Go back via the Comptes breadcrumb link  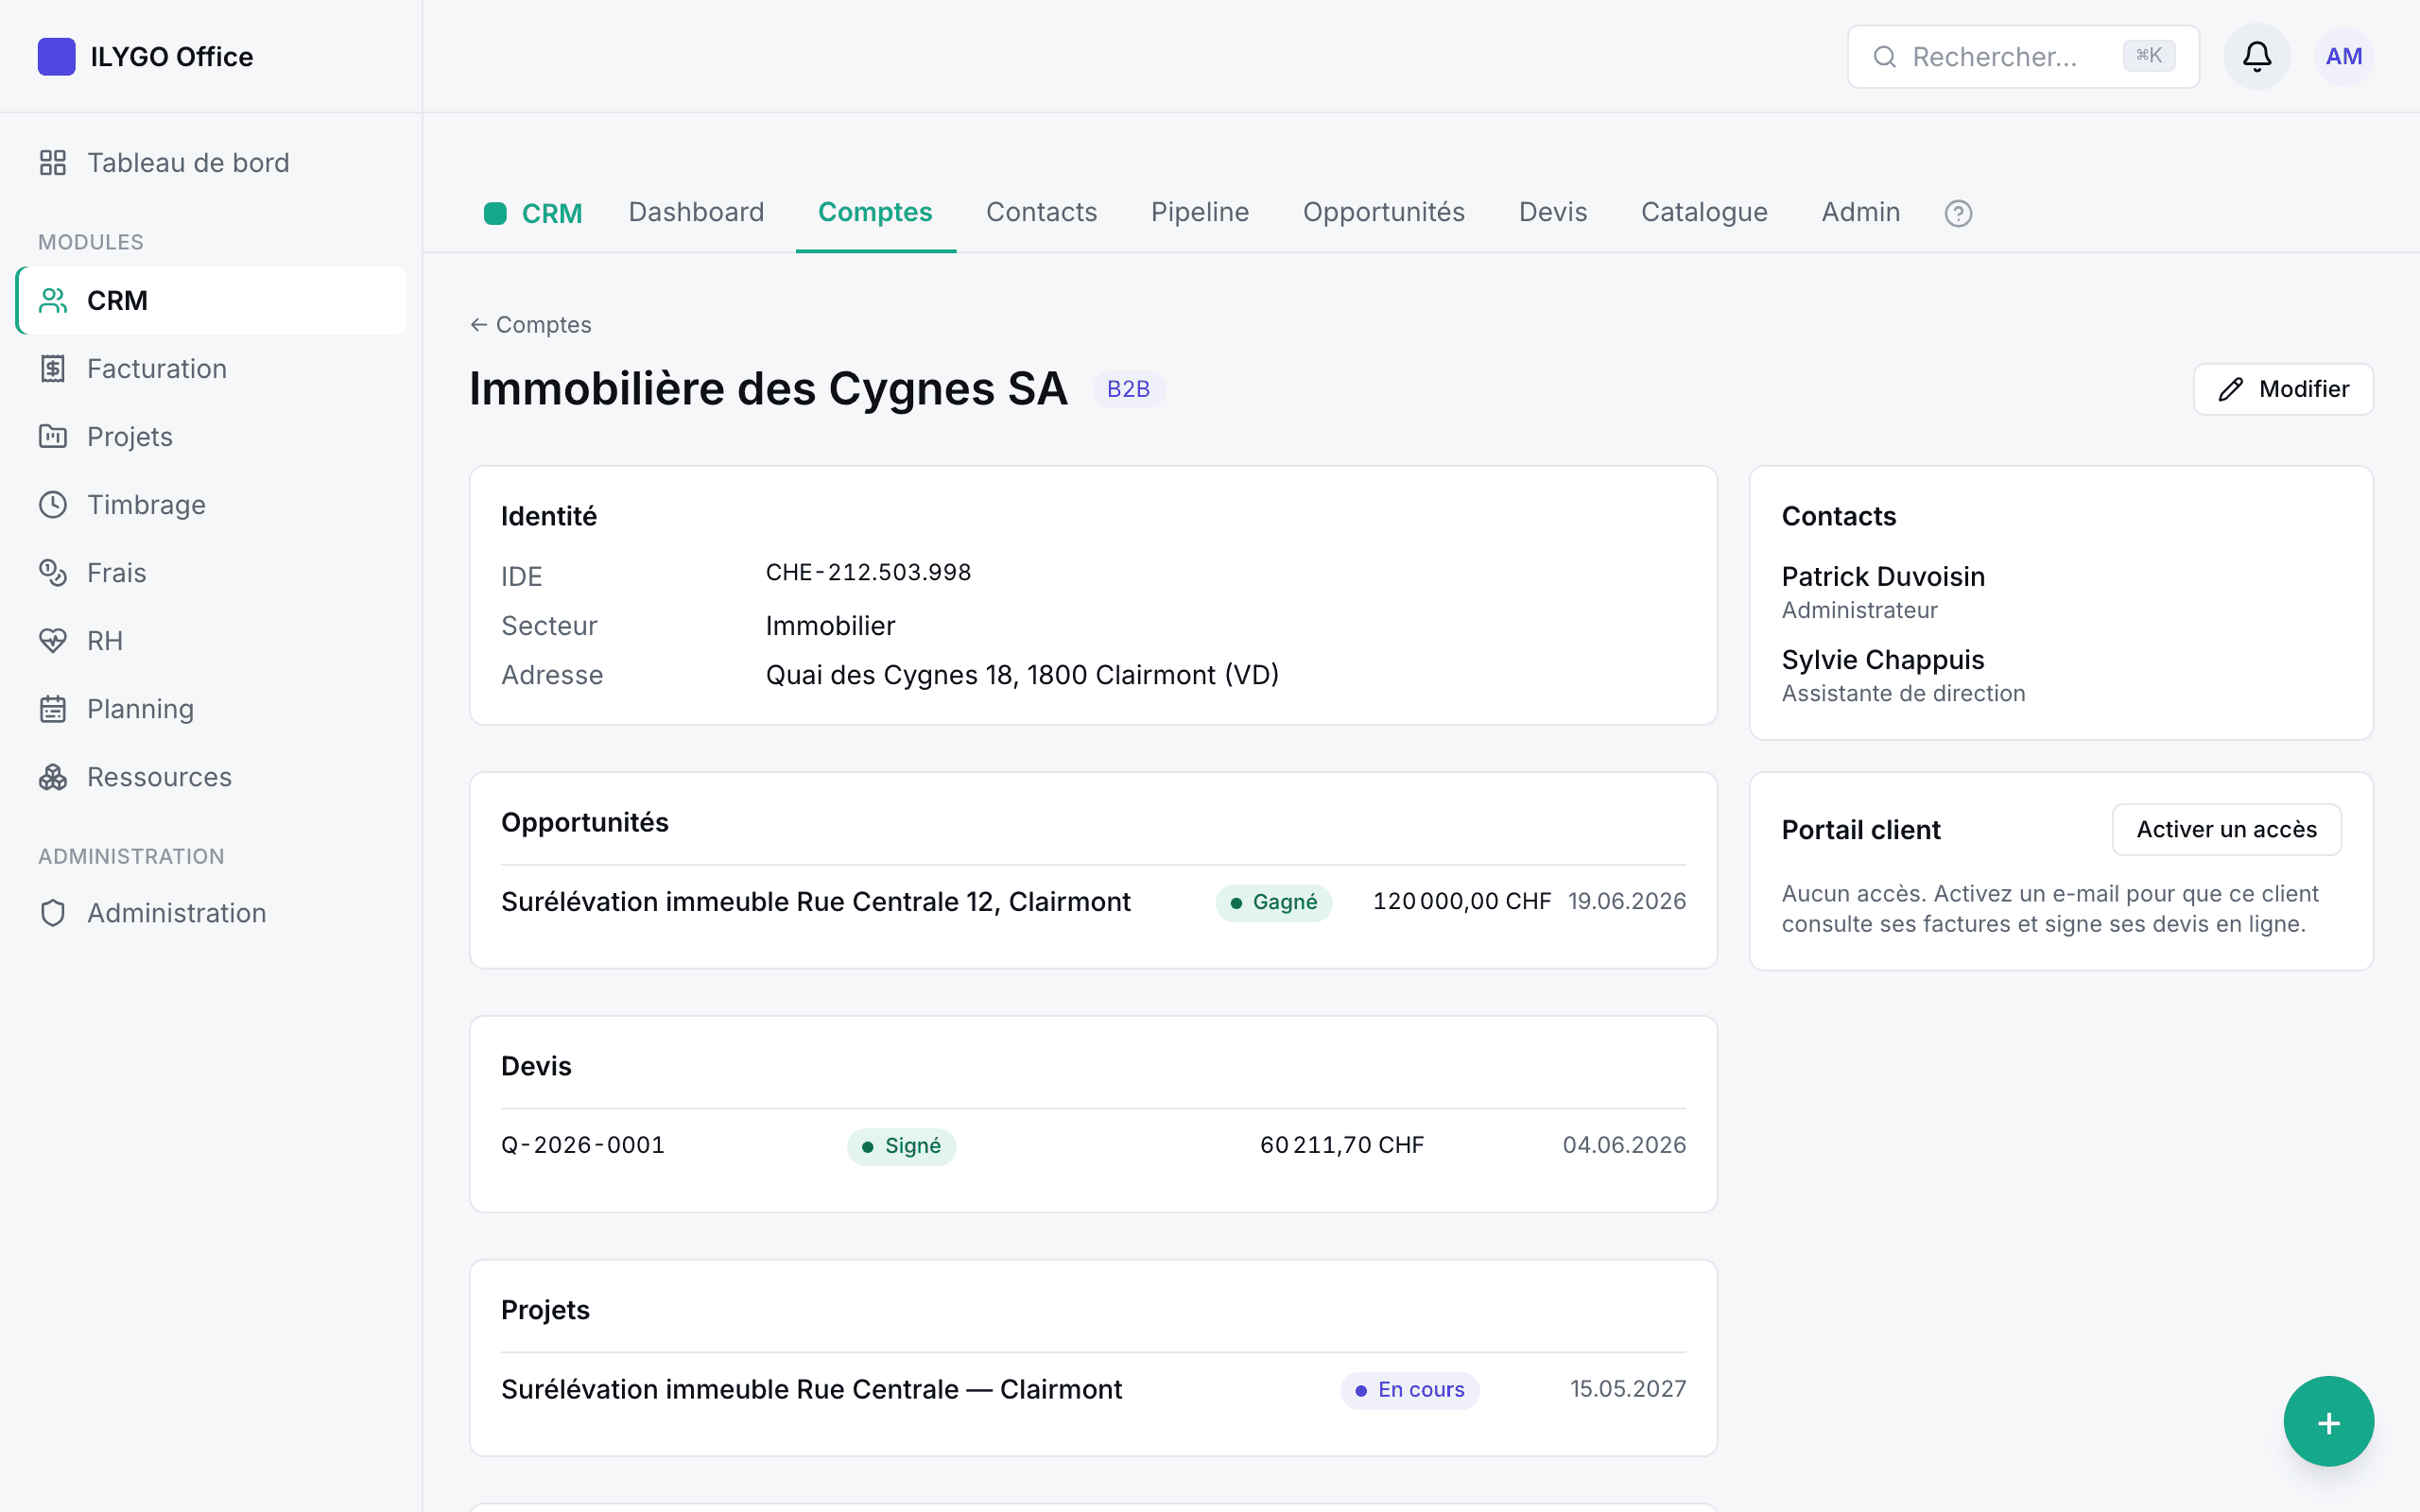tap(531, 325)
